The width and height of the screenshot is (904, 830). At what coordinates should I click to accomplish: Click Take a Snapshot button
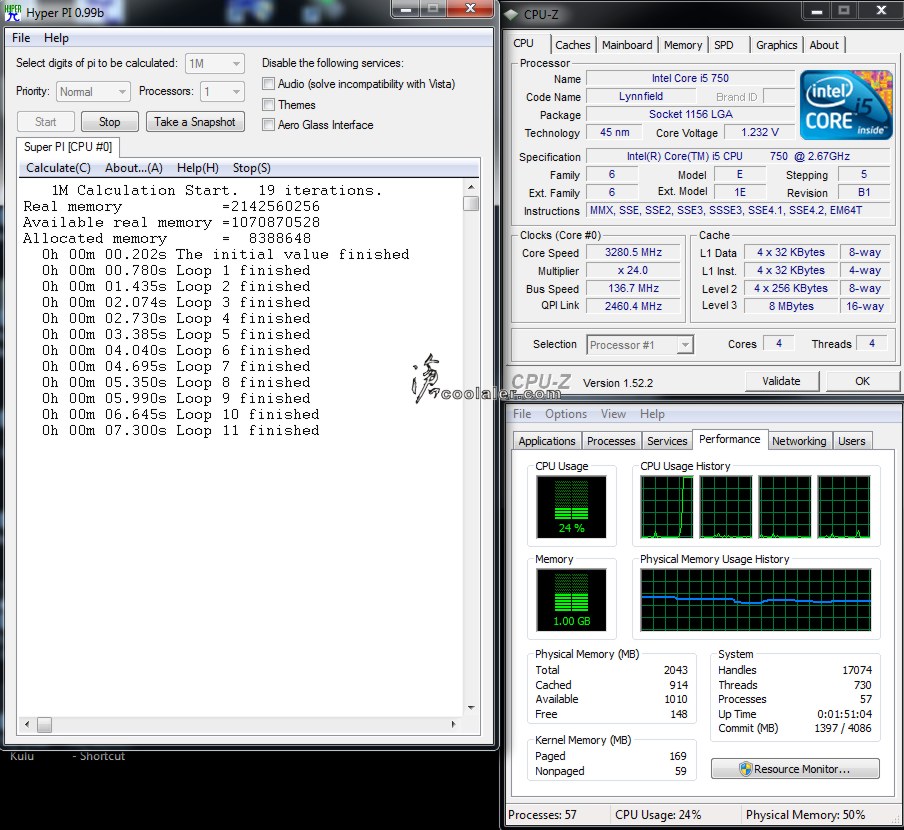[x=195, y=122]
